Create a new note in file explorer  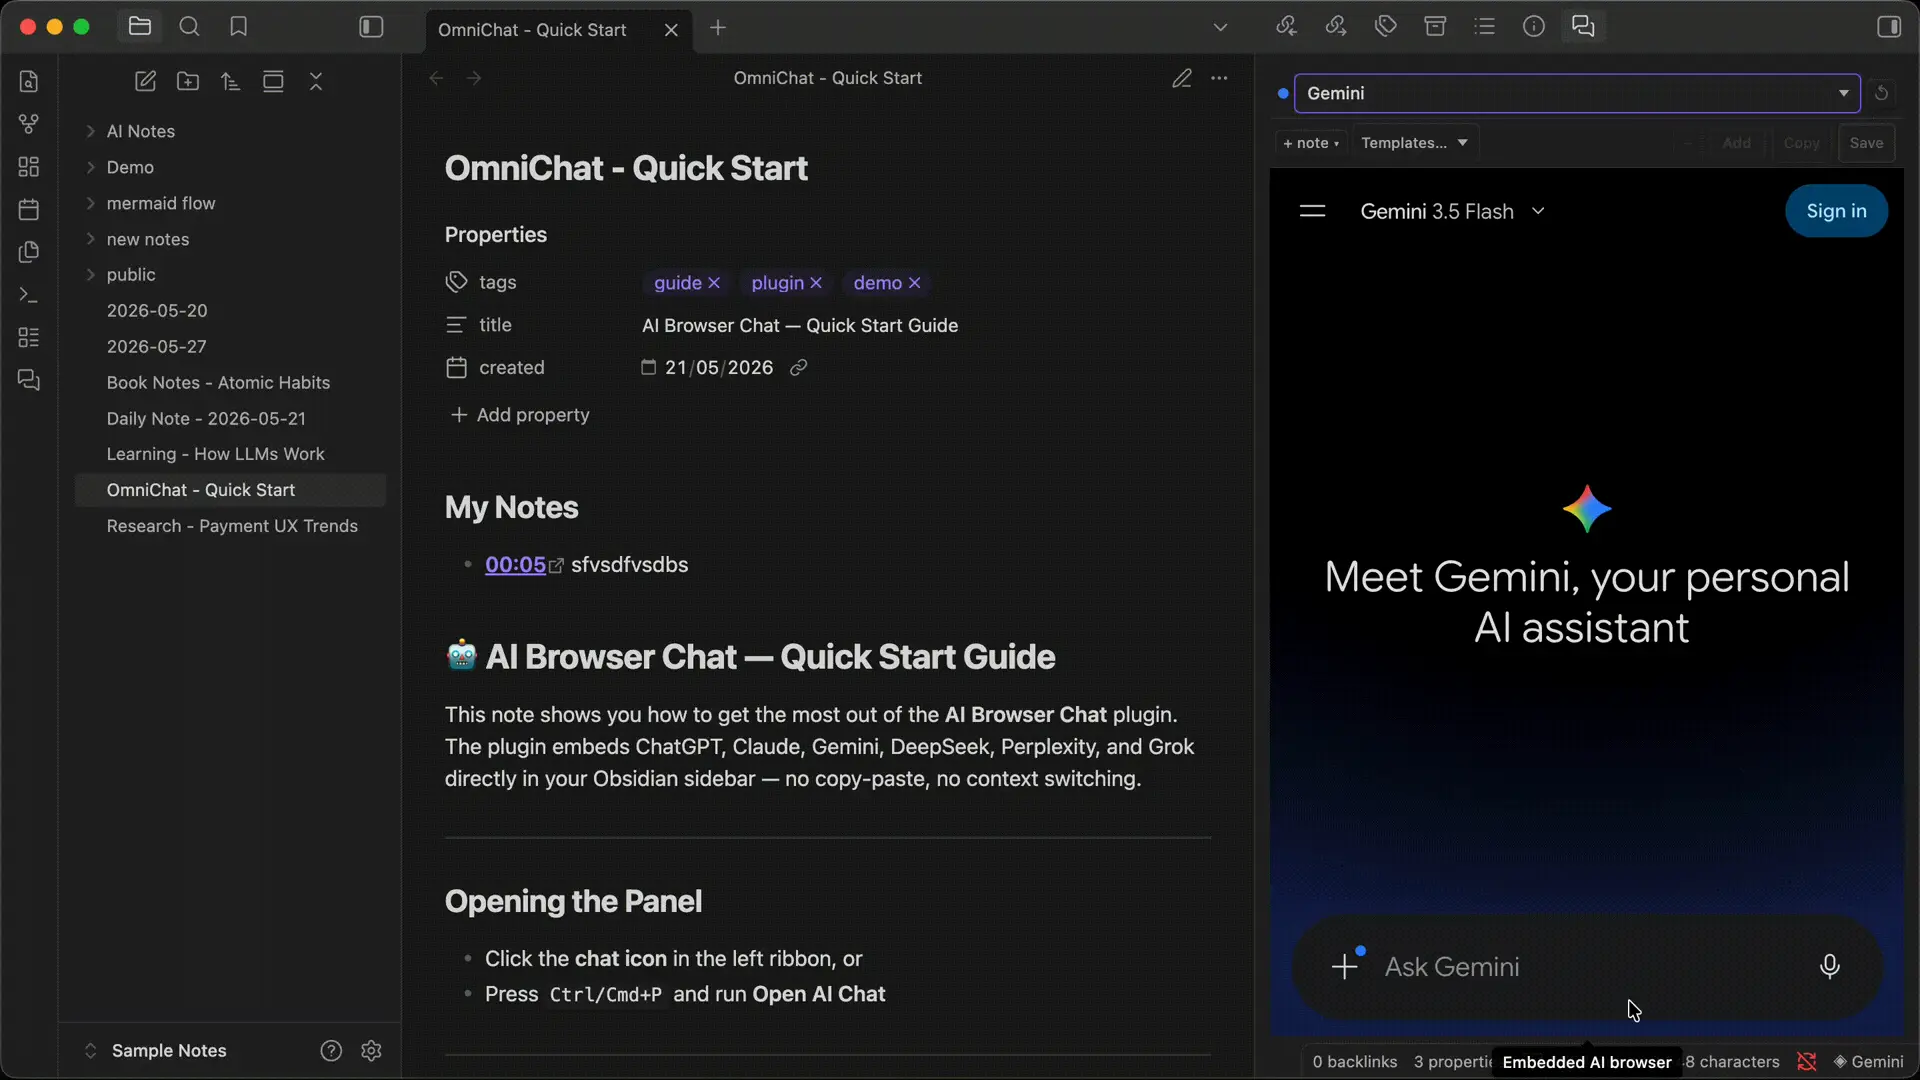pyautogui.click(x=146, y=82)
